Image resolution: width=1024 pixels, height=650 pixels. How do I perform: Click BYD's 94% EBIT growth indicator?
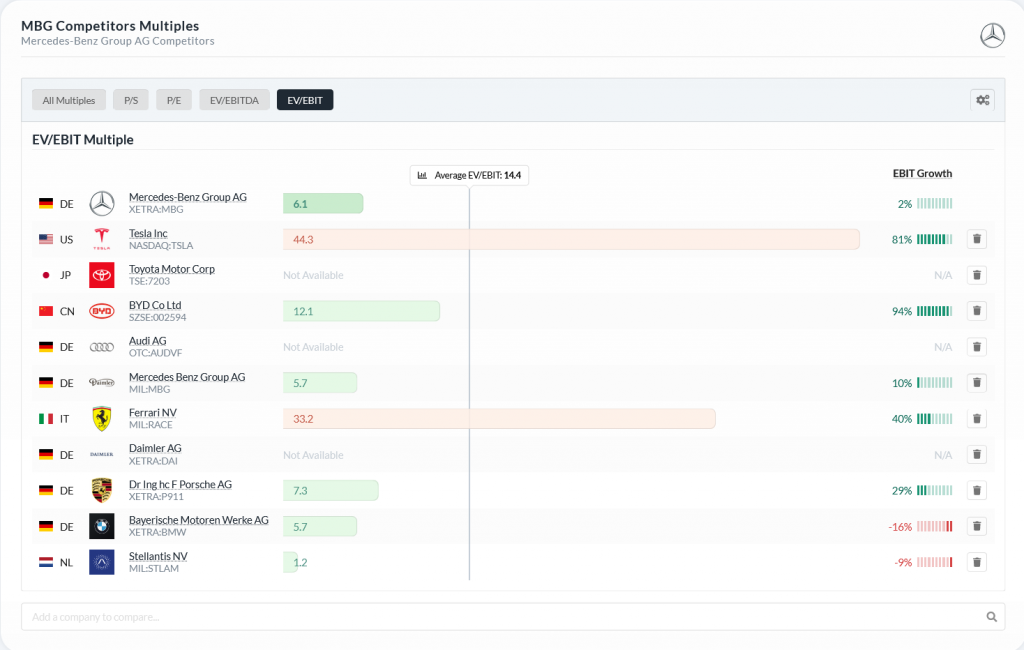[922, 312]
